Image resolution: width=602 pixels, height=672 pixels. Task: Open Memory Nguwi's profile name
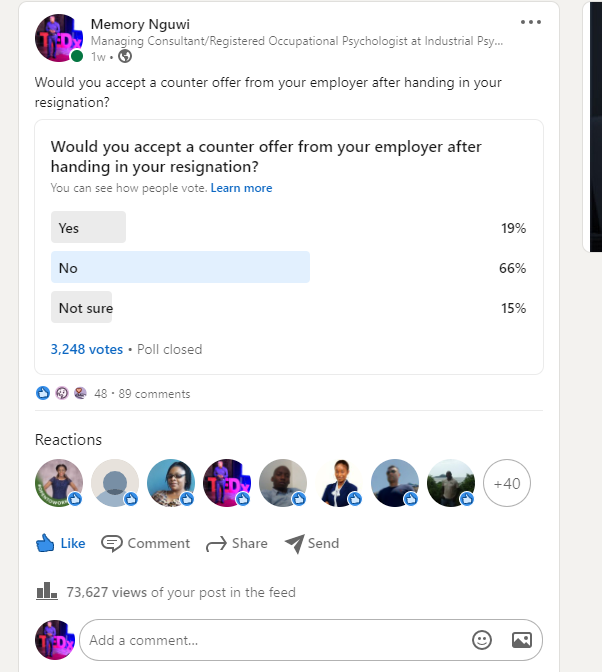click(x=140, y=24)
